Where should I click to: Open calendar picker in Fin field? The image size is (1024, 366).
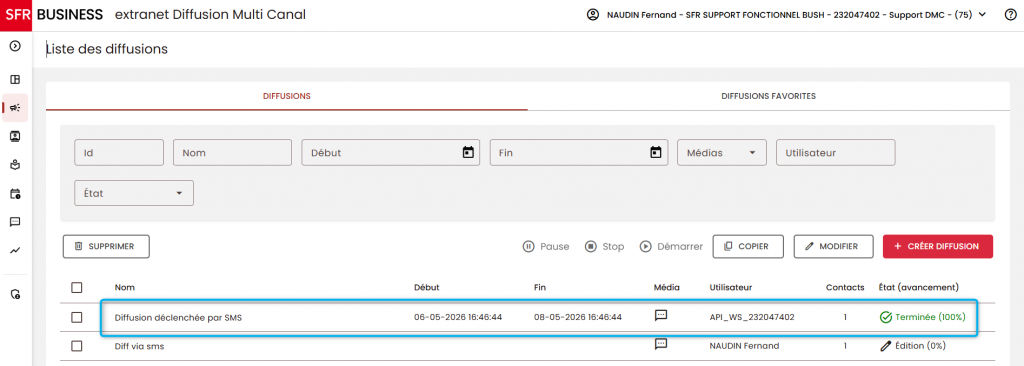click(x=656, y=152)
